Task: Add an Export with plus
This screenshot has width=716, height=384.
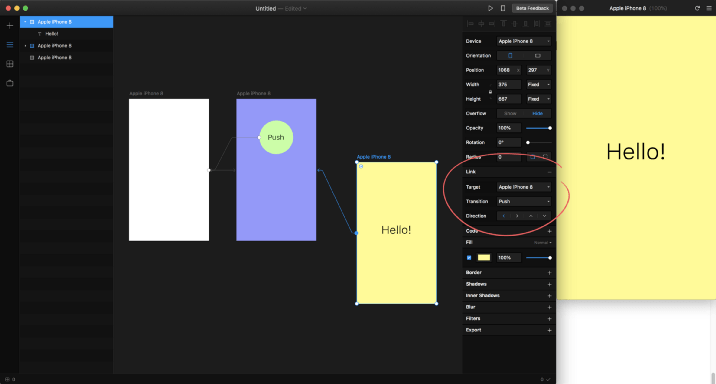Action: (549, 330)
